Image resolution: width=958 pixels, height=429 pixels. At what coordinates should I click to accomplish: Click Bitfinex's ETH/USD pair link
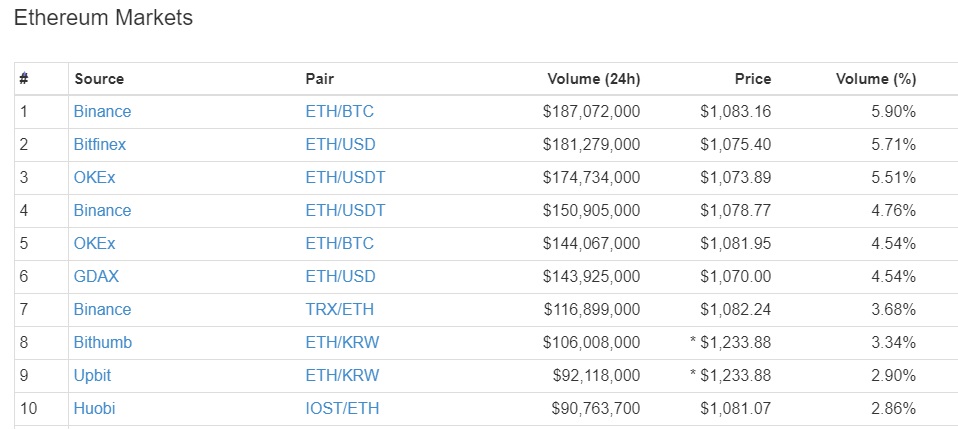click(340, 145)
